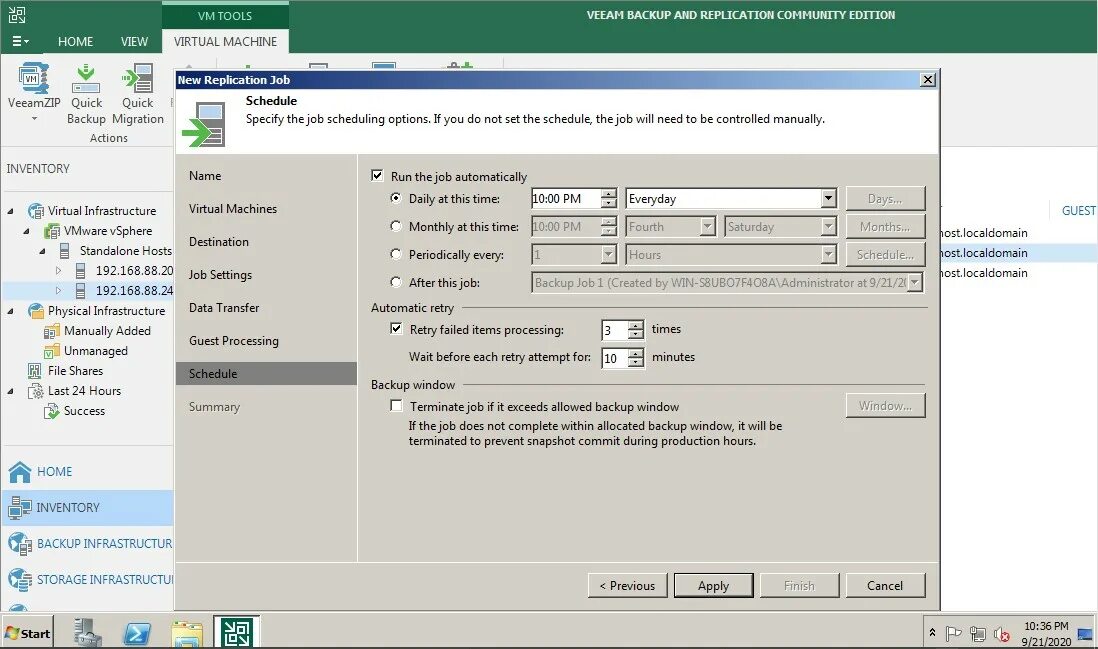The image size is (1098, 649).
Task: Select the VIRTUAL MACHINE ribbon tab
Action: pos(225,41)
